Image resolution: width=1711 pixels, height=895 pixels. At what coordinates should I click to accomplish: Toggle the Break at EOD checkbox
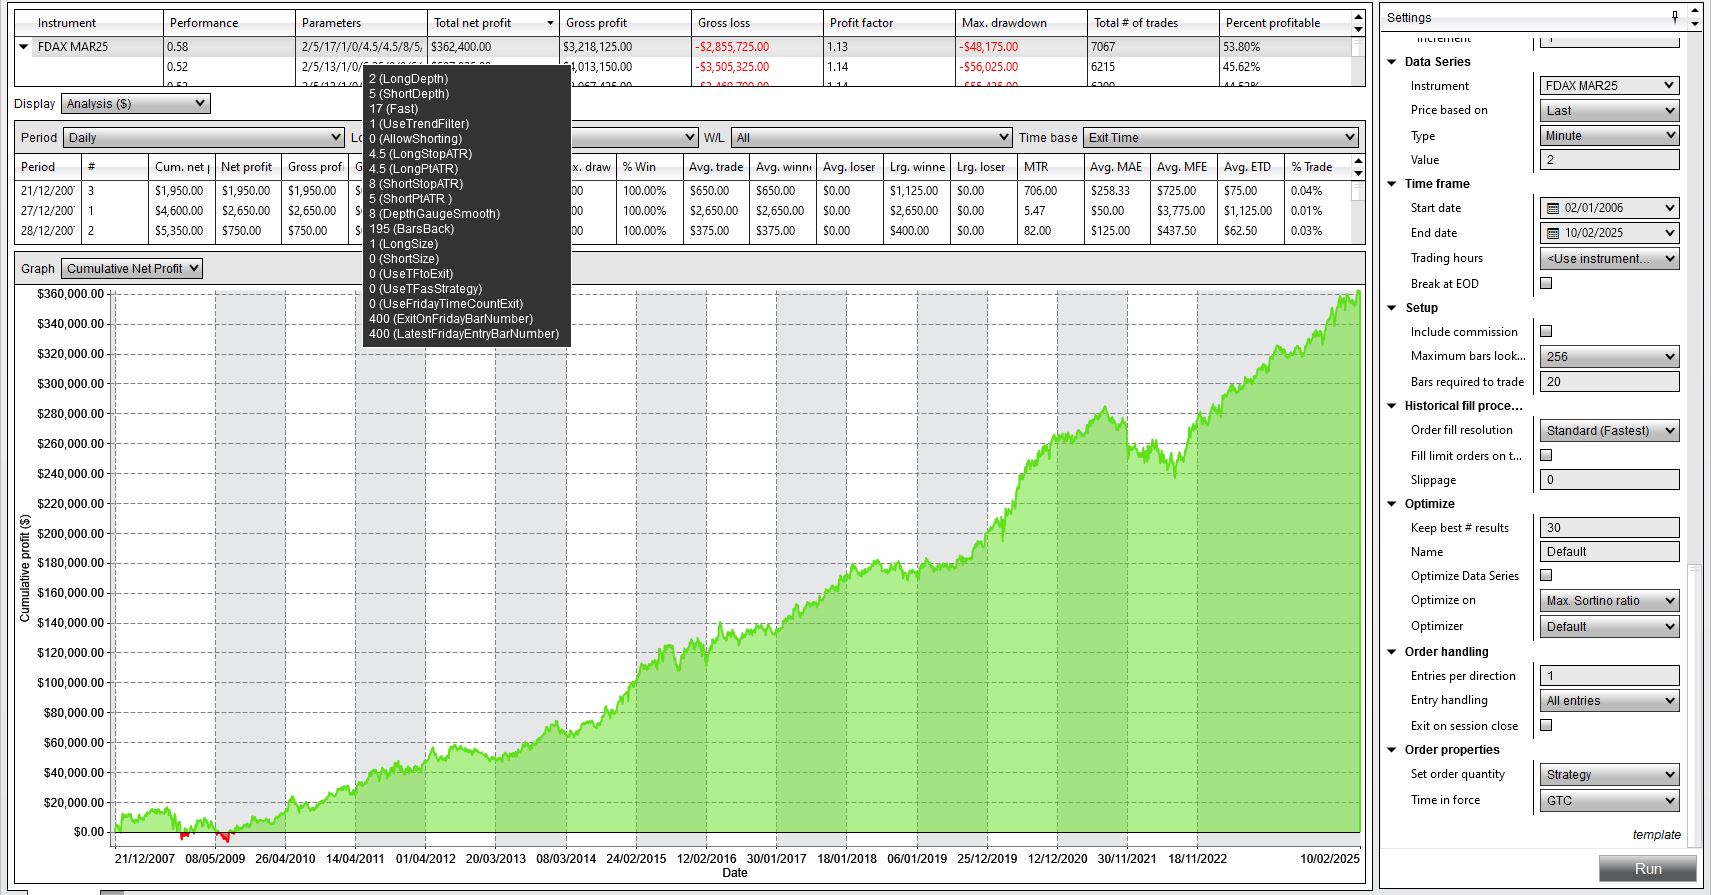click(x=1546, y=283)
